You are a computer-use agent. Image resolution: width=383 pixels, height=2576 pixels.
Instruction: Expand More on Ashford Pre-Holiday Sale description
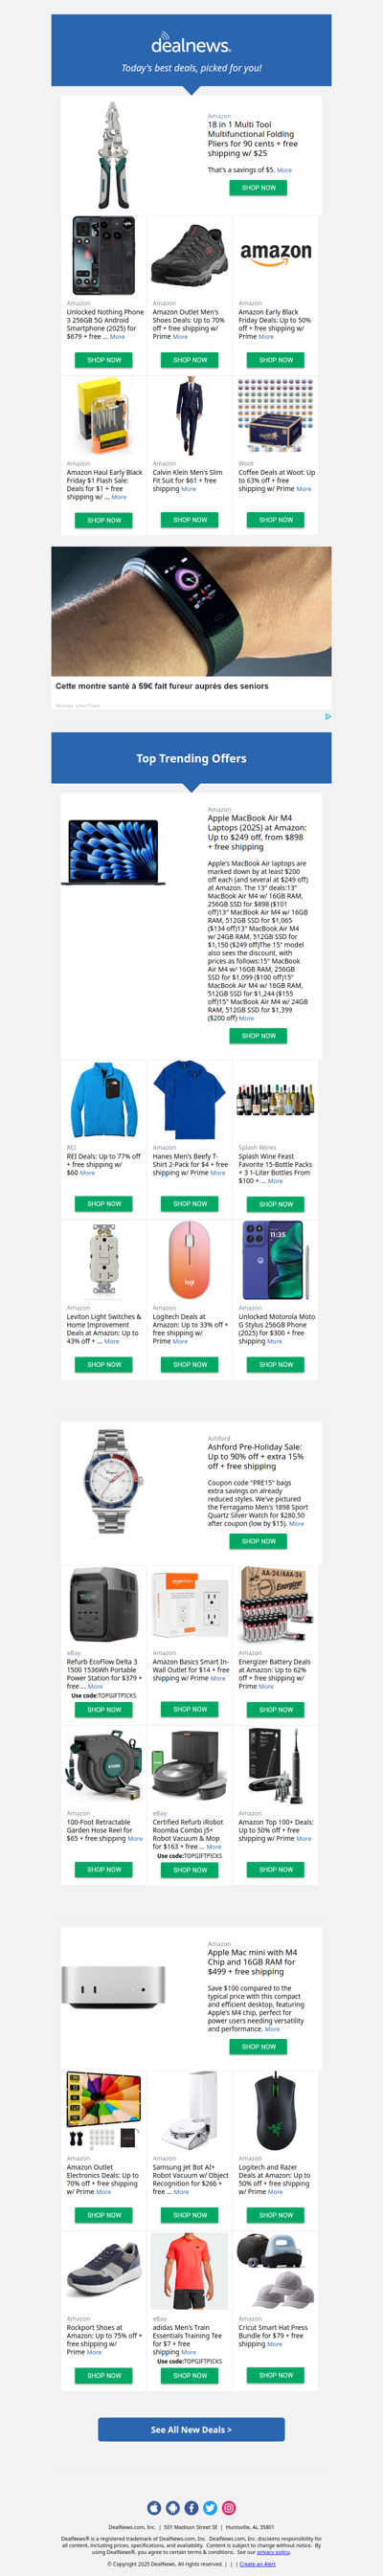pos(297,1523)
